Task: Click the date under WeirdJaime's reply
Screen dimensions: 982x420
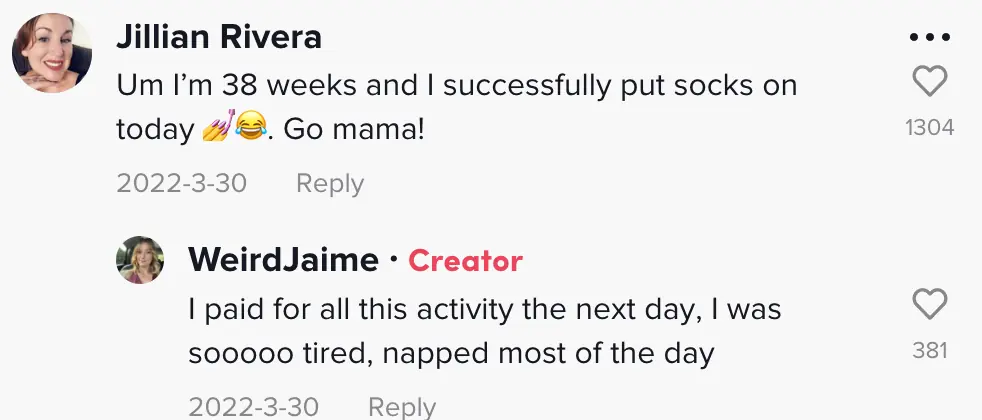Action: pos(254,407)
